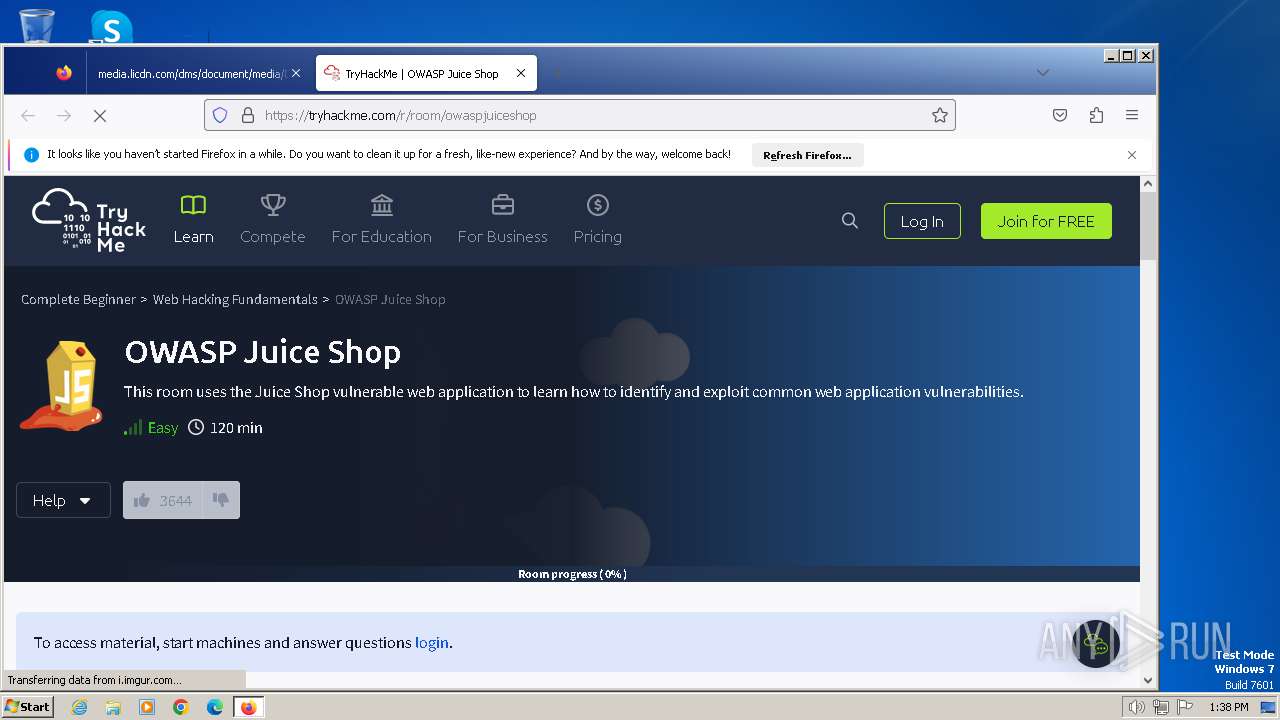Click the Room progress bar
The image size is (1280, 720).
(x=572, y=574)
